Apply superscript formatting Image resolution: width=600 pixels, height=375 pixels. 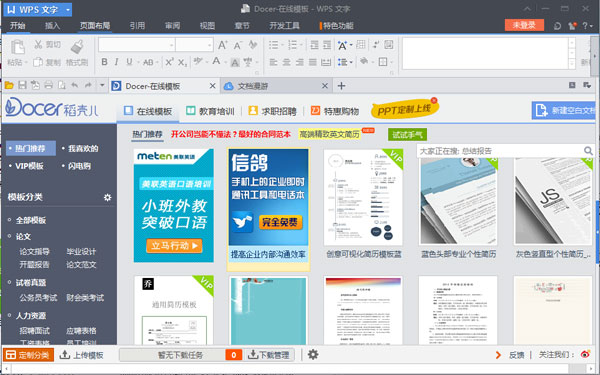pos(169,62)
